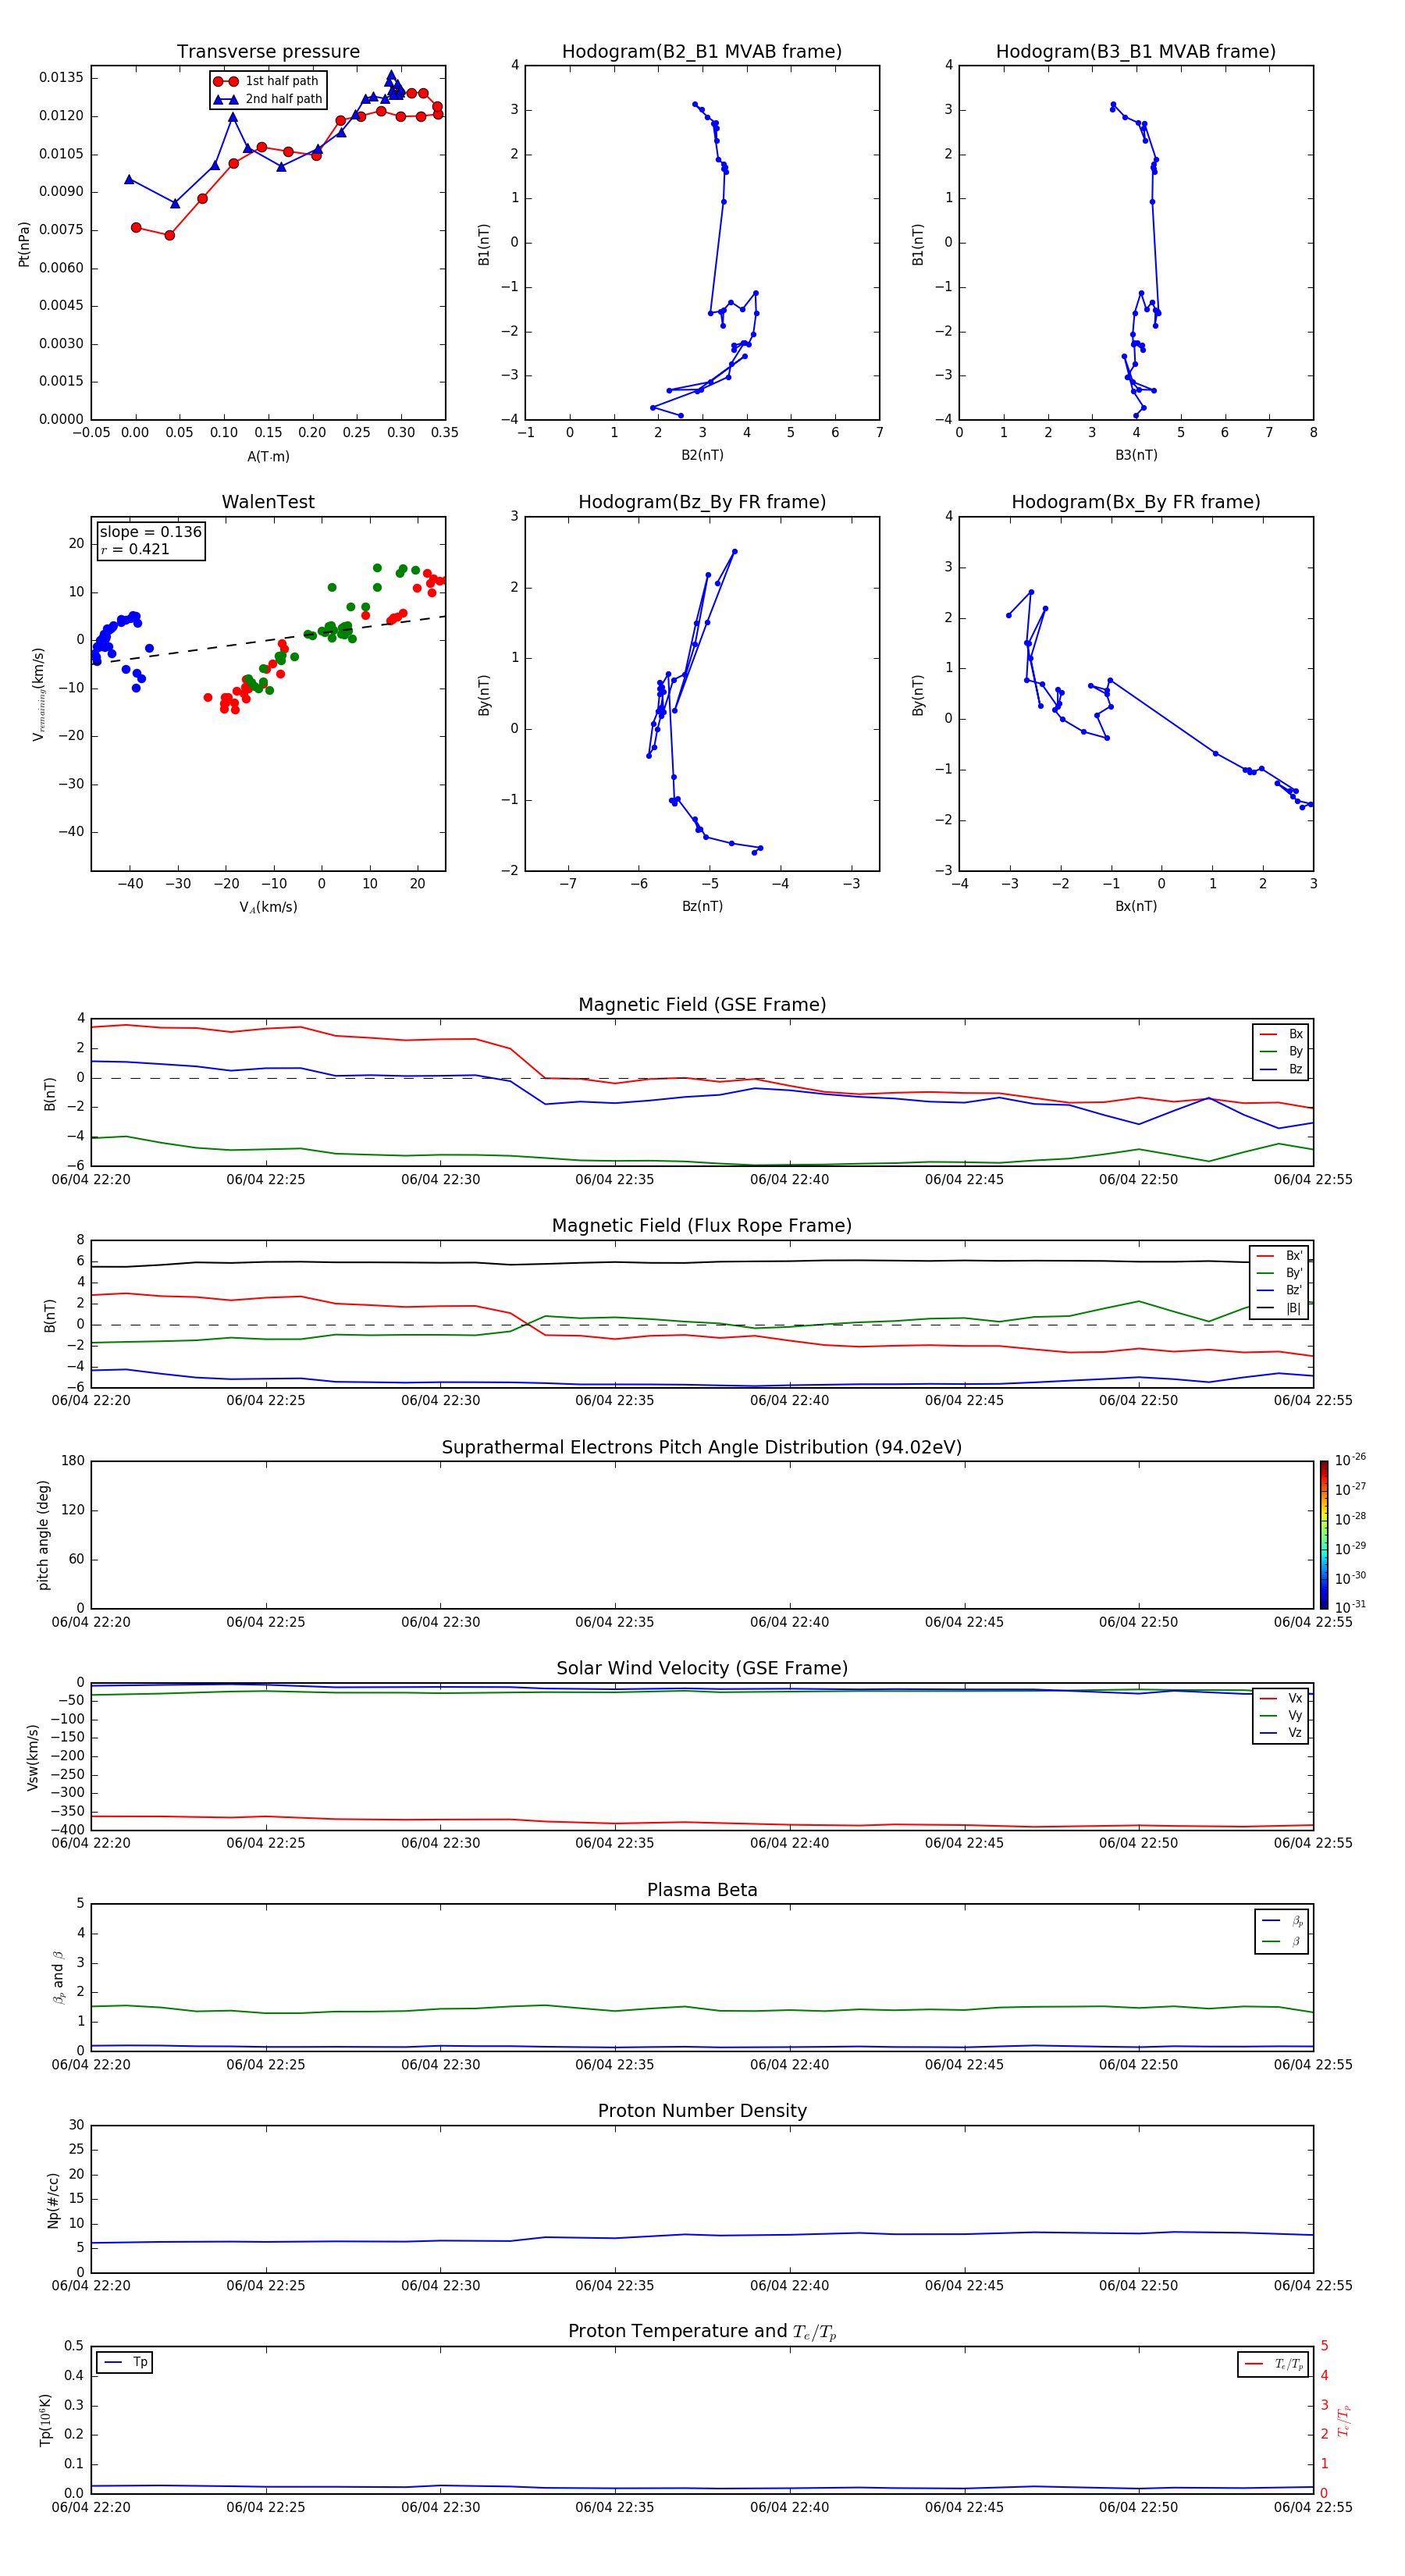
Task: Click the Bz' legend entry in Flux Rope Frame
Action: pyautogui.click(x=1279, y=1290)
